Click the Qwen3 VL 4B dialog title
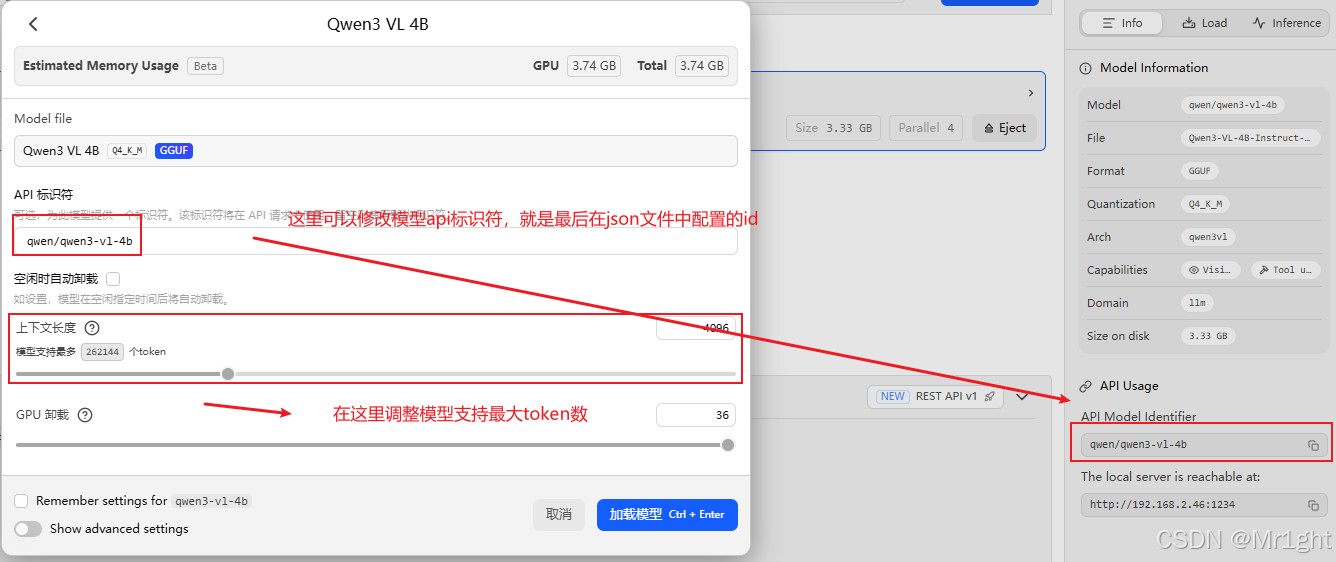The width and height of the screenshot is (1336, 562). pyautogui.click(x=378, y=24)
